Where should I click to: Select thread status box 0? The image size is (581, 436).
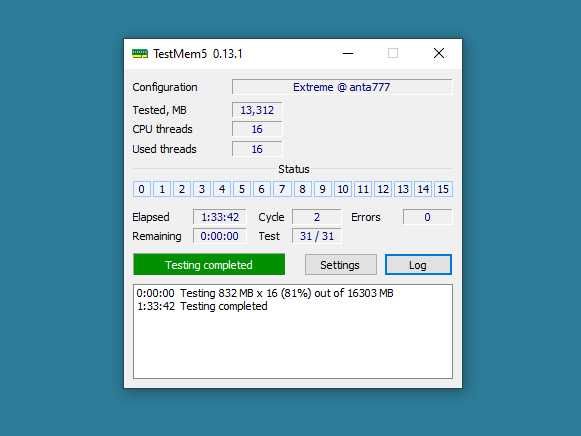pyautogui.click(x=142, y=189)
